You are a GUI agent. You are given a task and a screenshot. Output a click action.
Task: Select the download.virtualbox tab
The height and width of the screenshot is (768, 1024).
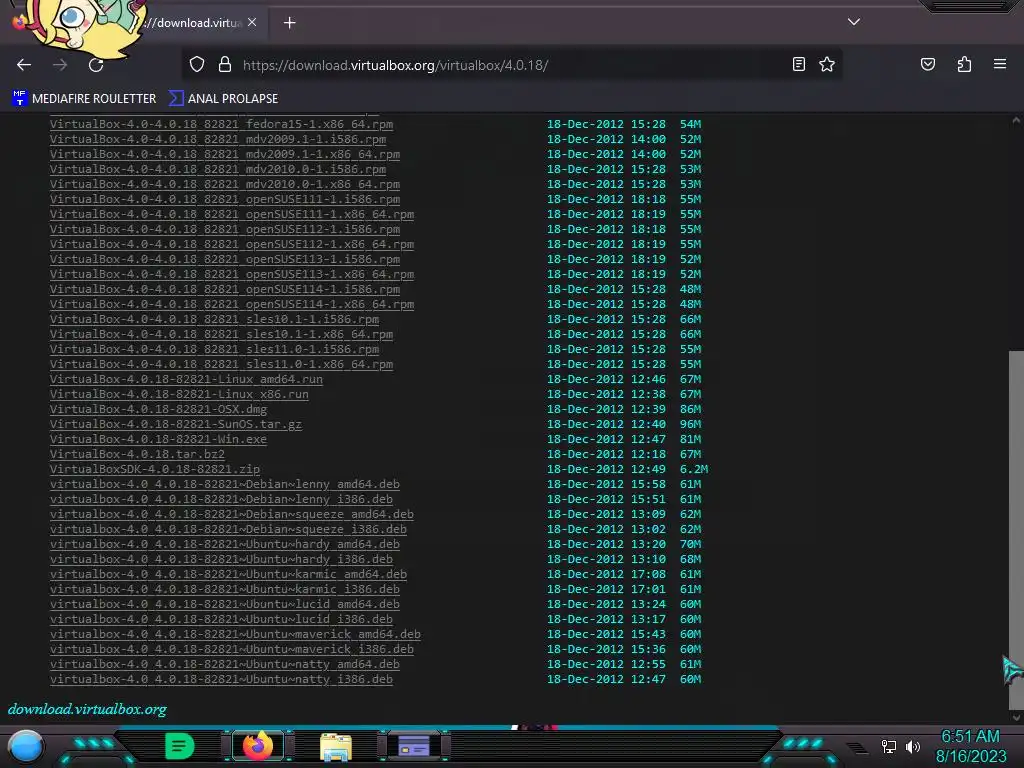coord(193,23)
